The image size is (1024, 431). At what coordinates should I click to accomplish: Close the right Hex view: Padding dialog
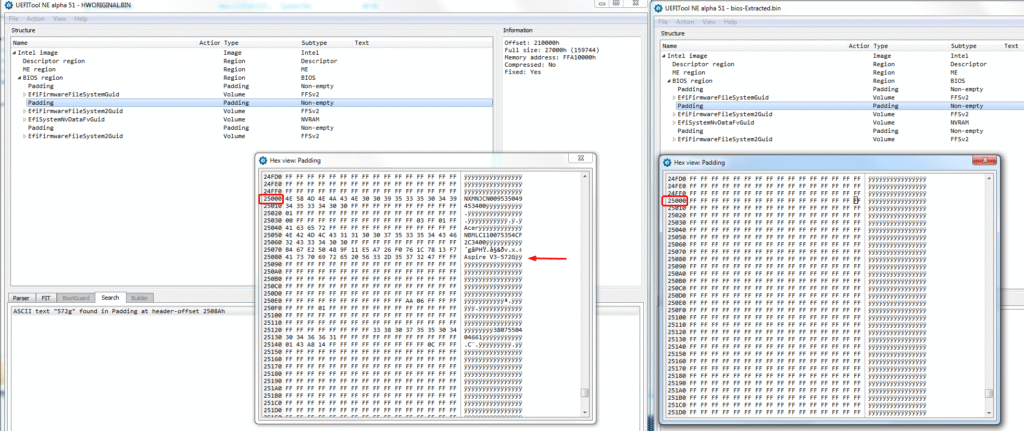985,160
